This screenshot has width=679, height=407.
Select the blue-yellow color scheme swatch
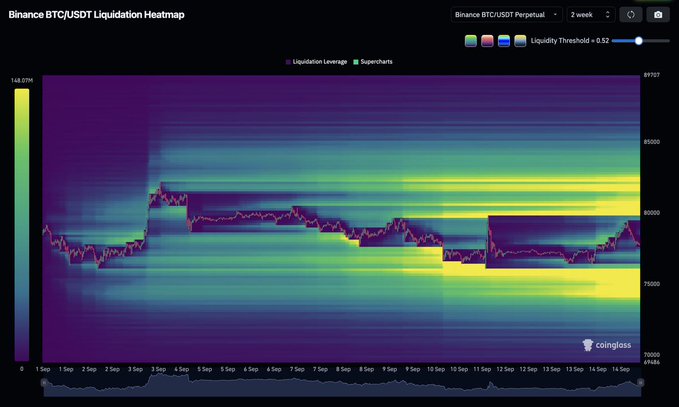tap(504, 41)
